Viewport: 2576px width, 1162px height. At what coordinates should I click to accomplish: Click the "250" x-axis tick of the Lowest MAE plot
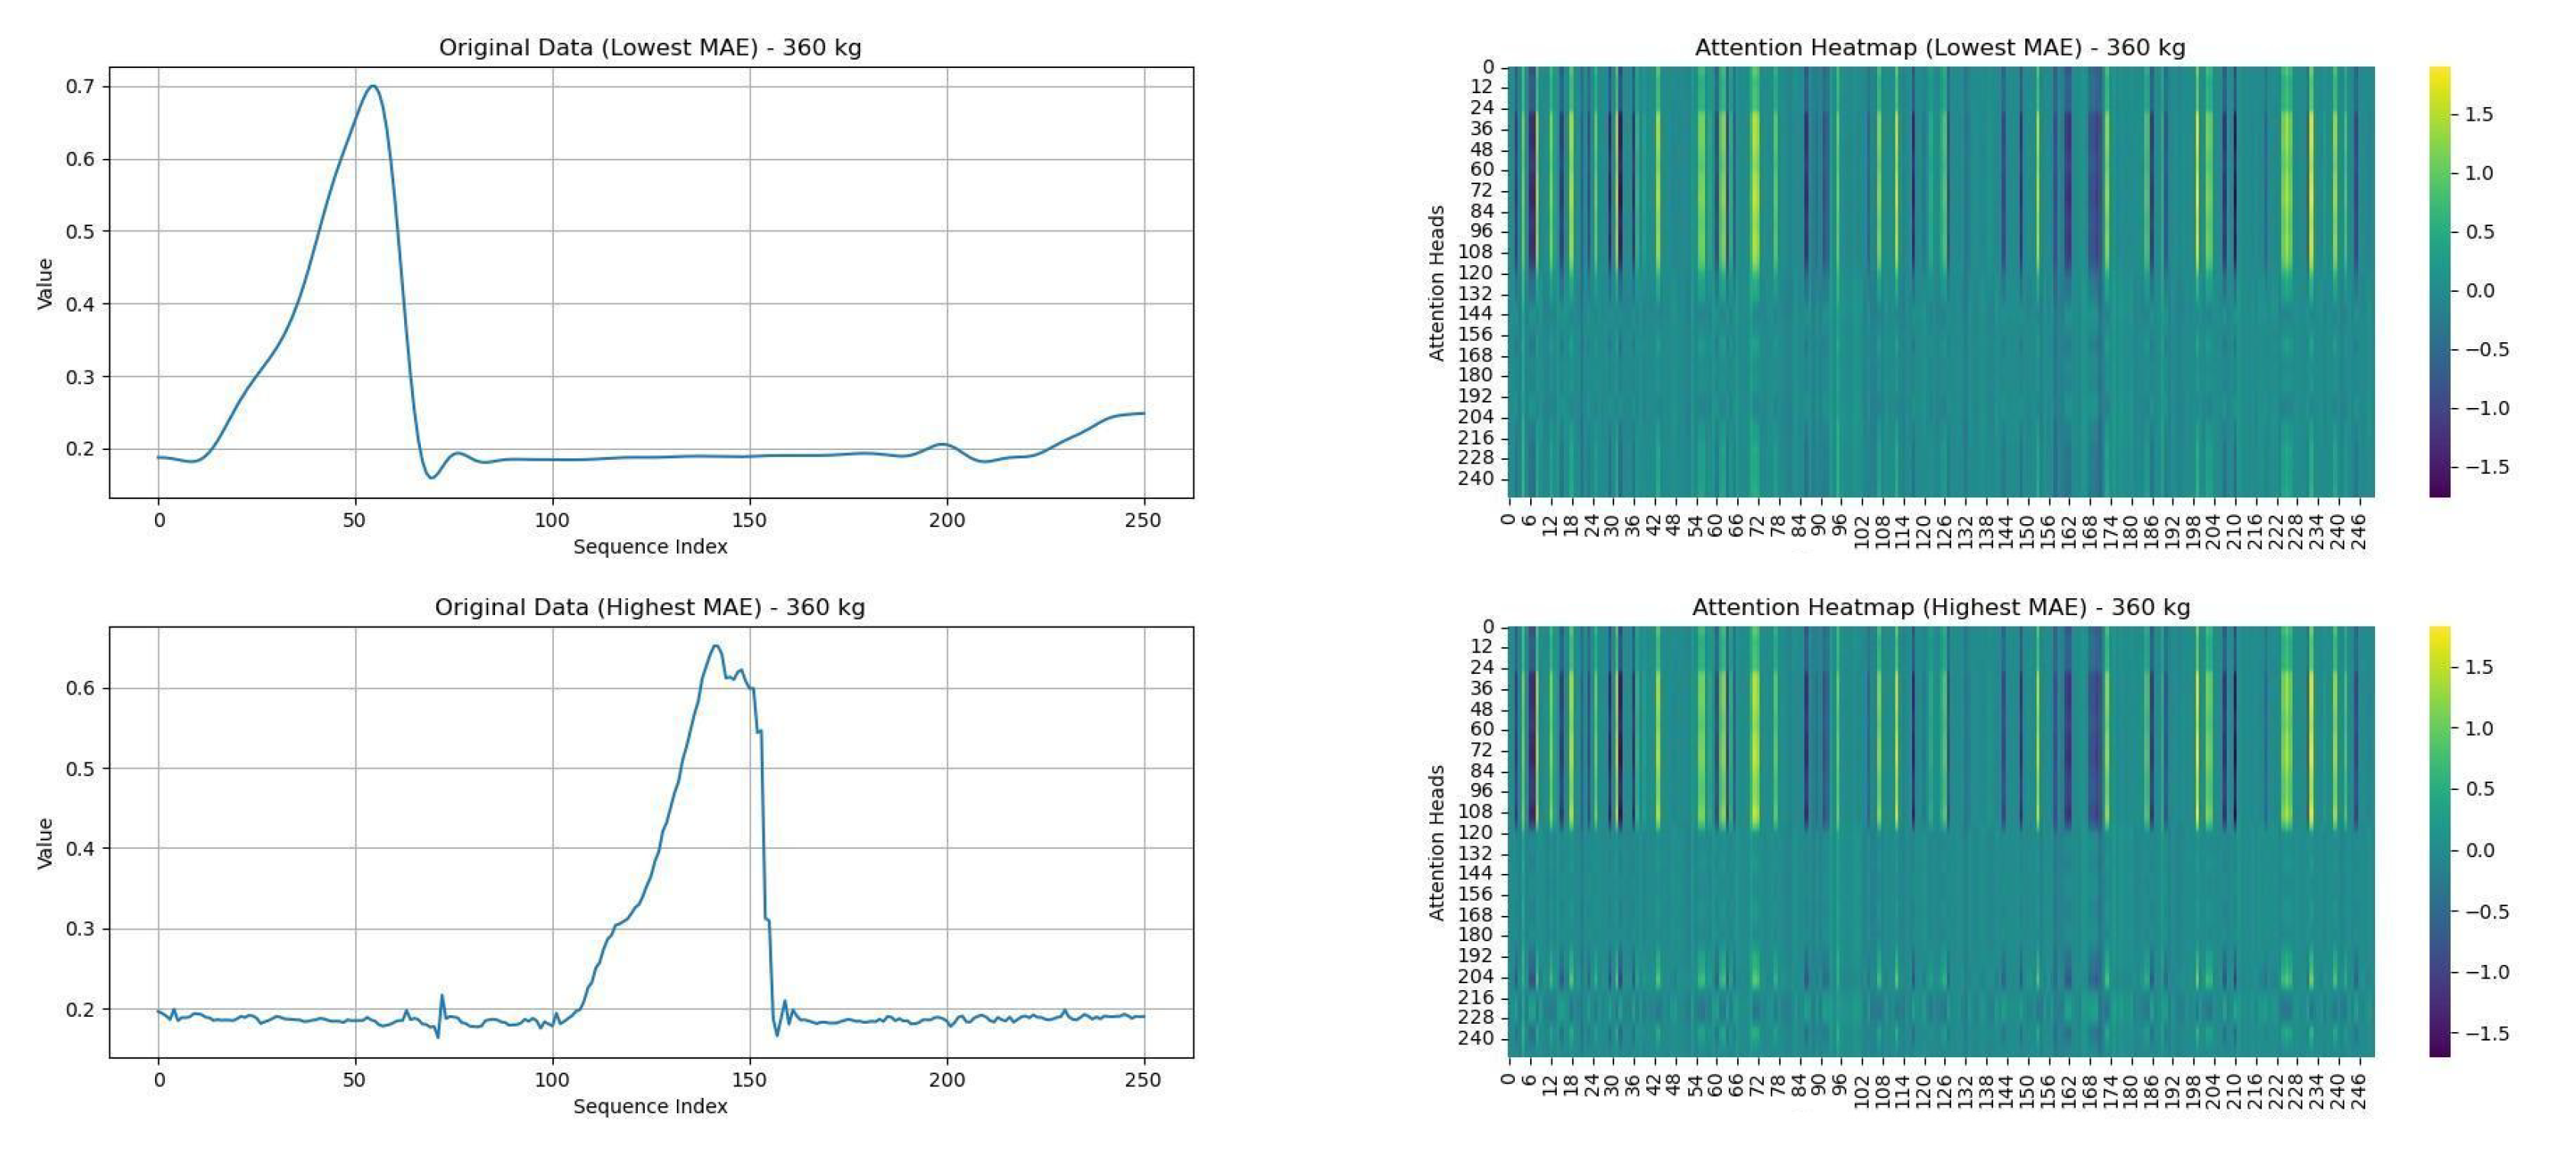point(1143,520)
